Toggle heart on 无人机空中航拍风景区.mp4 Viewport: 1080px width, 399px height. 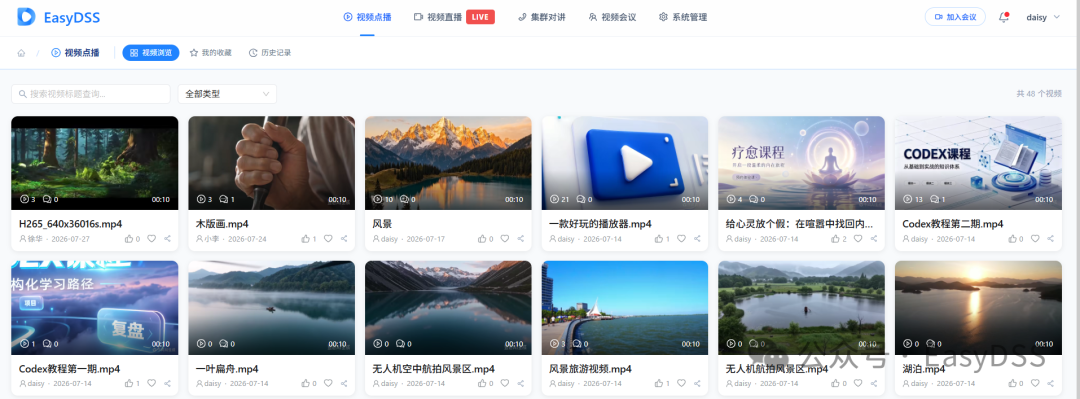click(x=505, y=383)
